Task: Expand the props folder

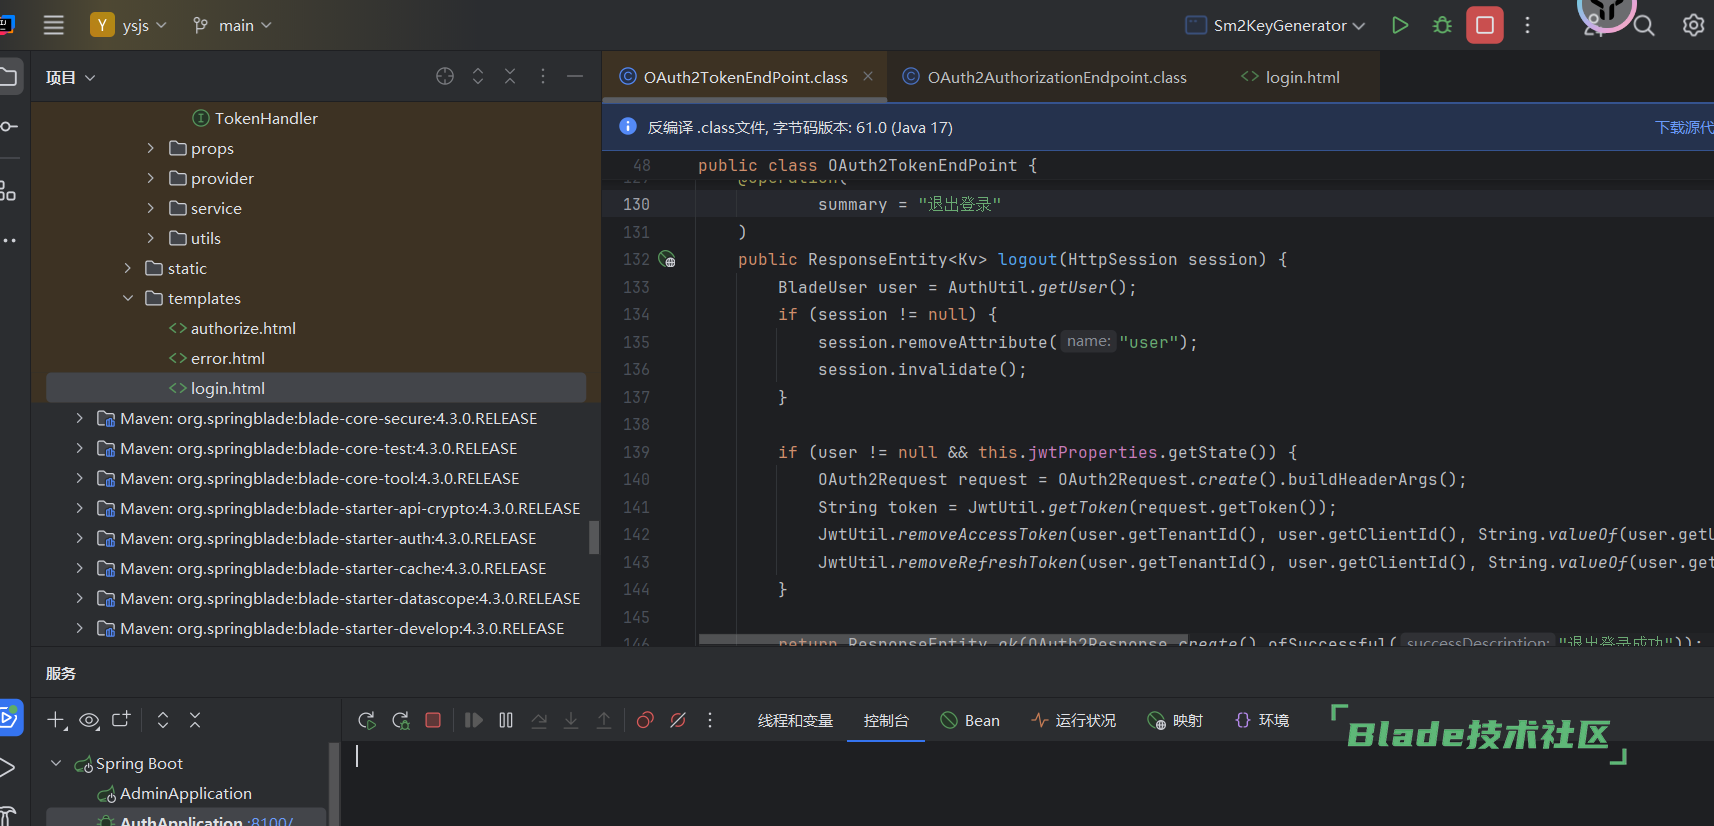Action: click(150, 148)
